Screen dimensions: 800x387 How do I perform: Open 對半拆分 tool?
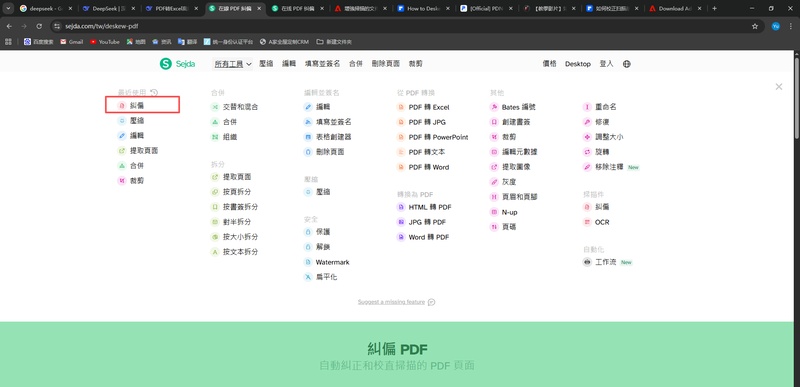point(237,222)
